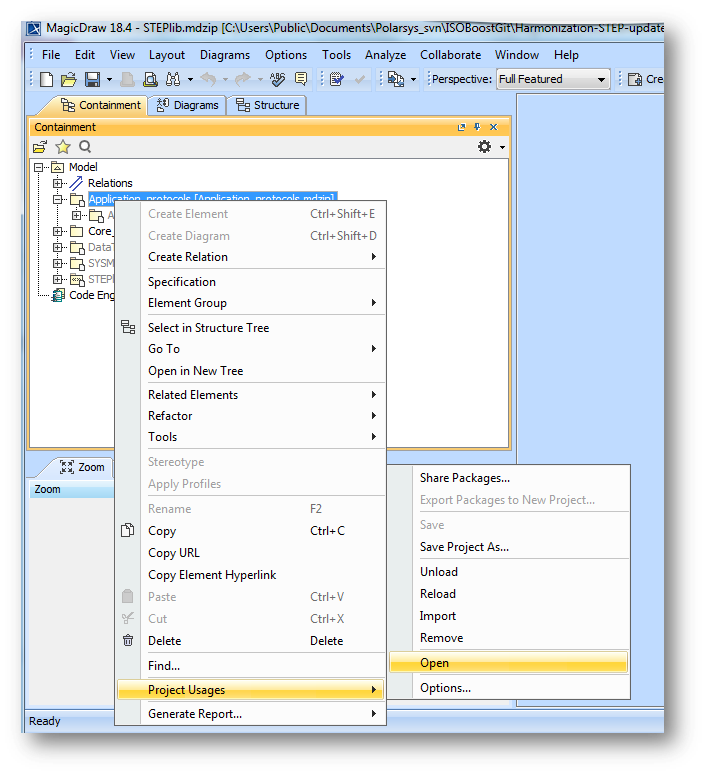Click the binoculars Find icon in toolbar

click(x=172, y=79)
